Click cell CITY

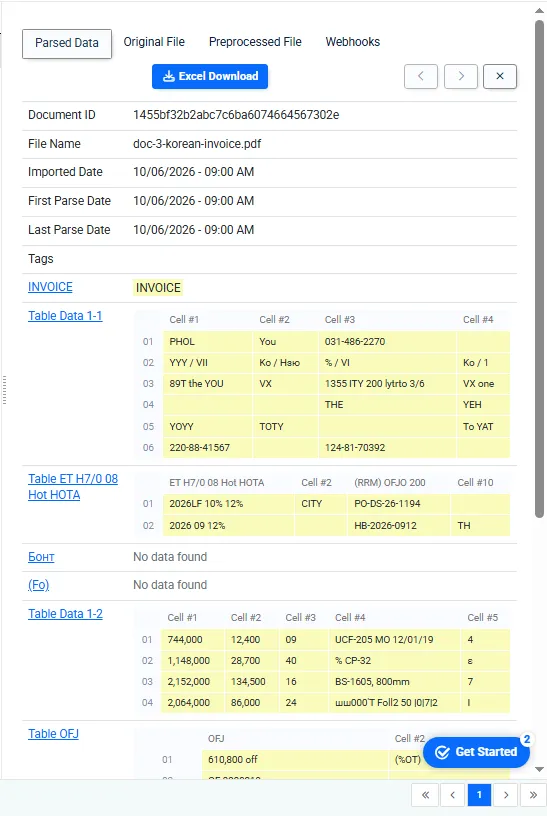(321, 504)
